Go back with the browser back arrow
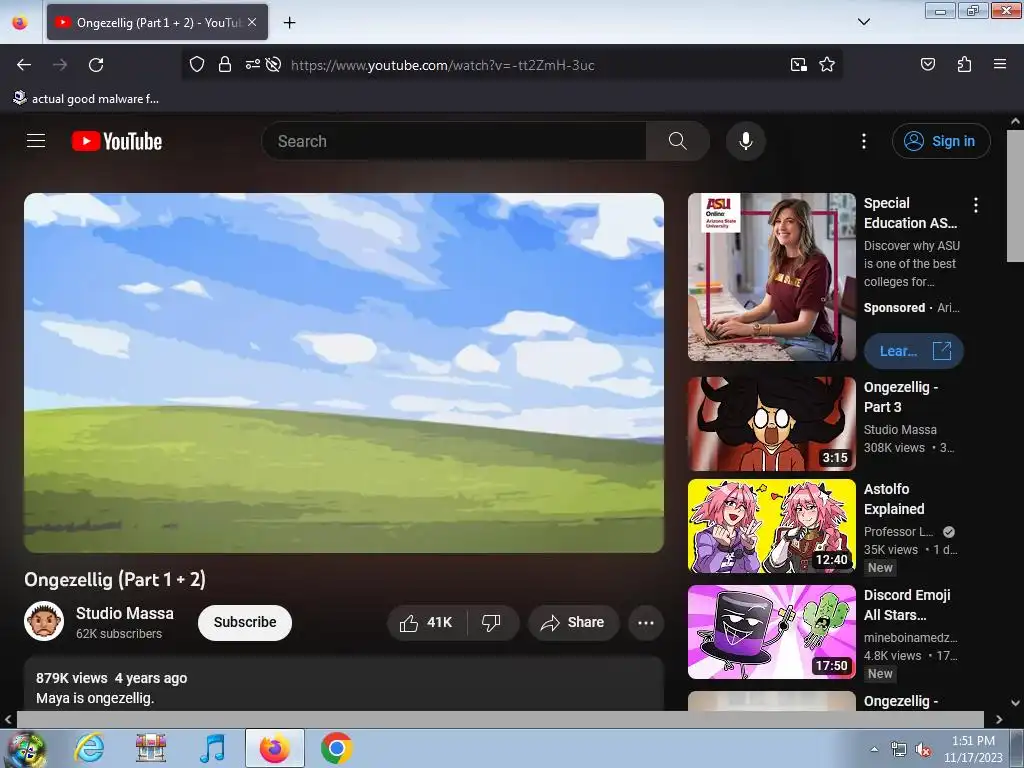The width and height of the screenshot is (1024, 768). (24, 65)
